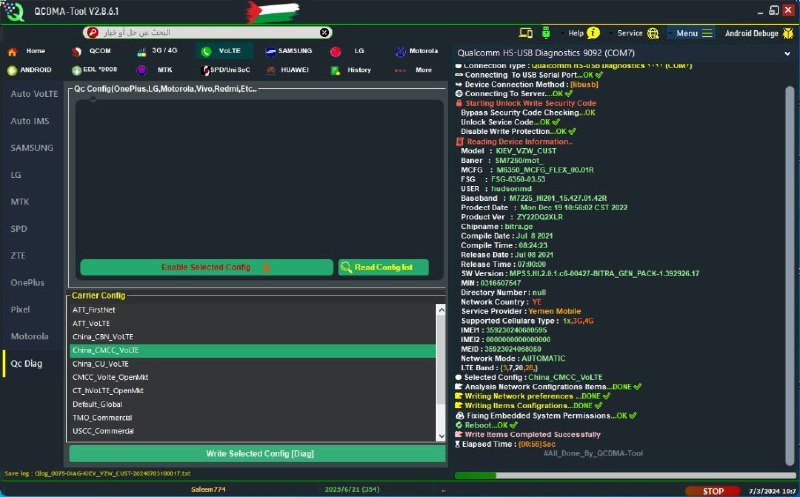This screenshot has width=800, height=497.
Task: Select China_CMCC_VoLTE carrier config
Action: 253,351
